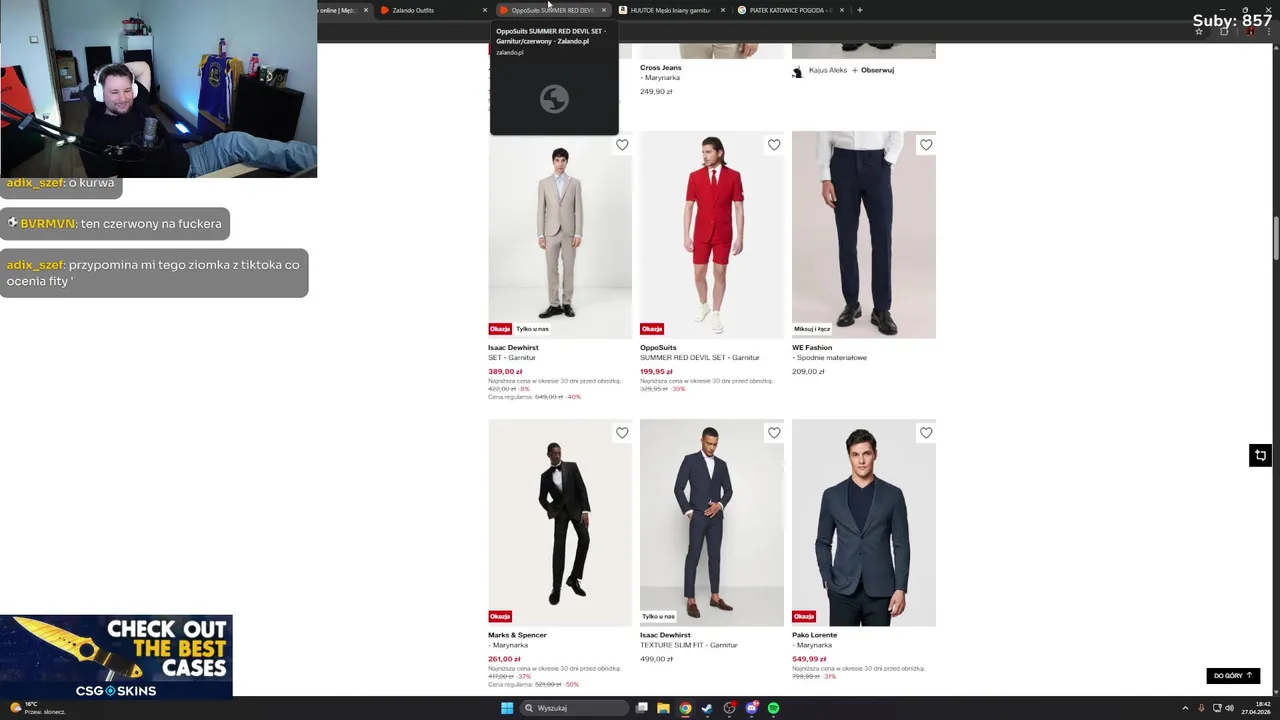Favorite the red OppoSuits Summer Red Devil set

tap(774, 145)
